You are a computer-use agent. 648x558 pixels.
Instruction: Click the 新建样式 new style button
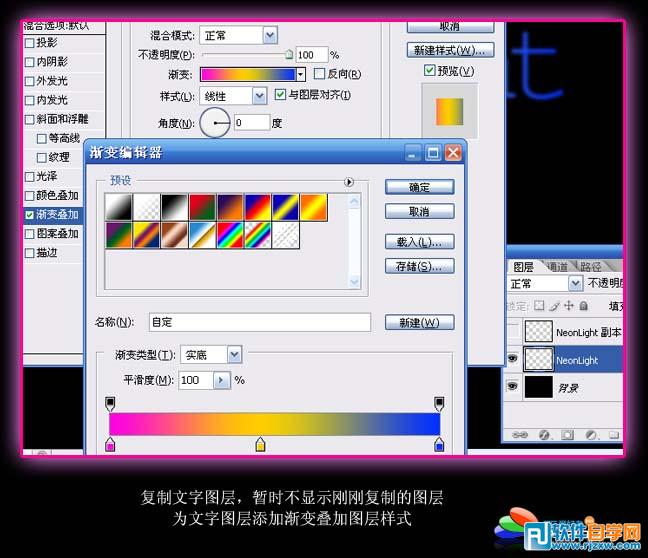point(450,50)
